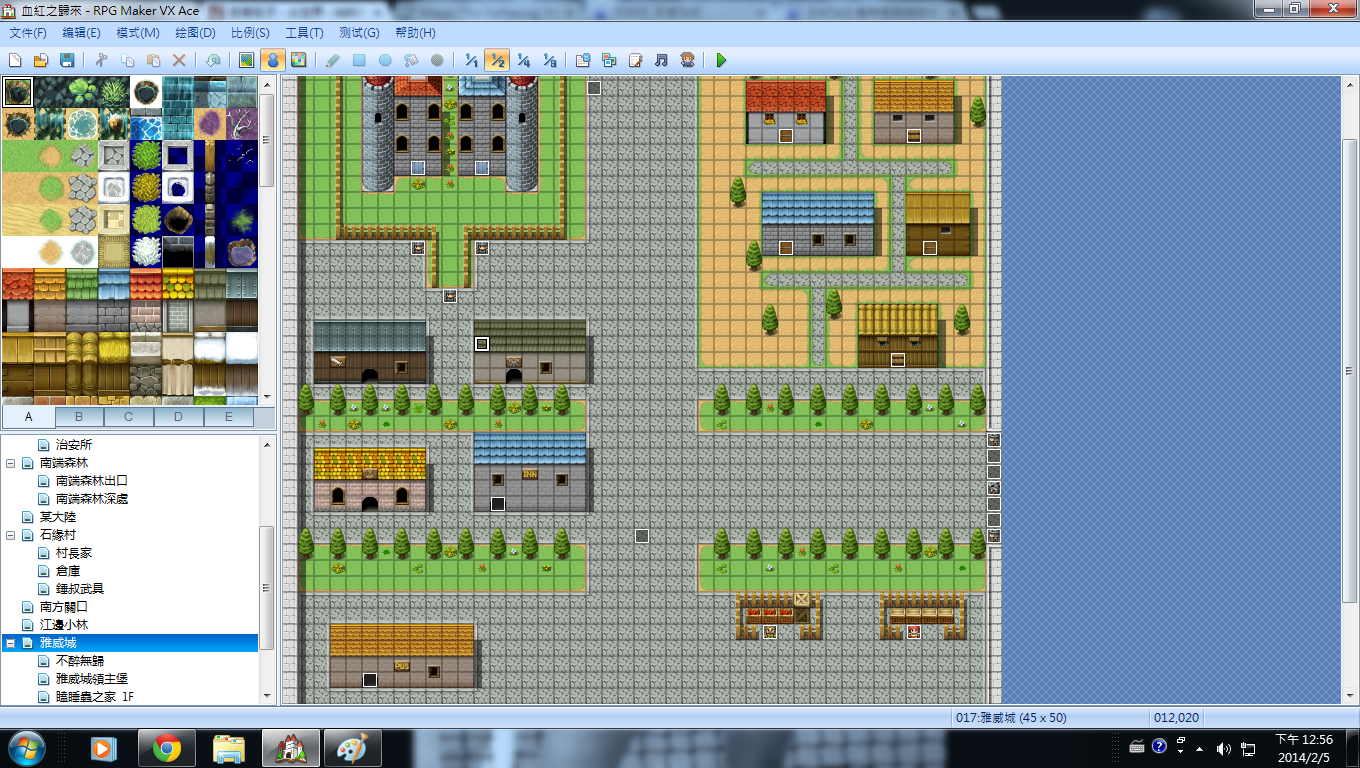Toggle the Event mode button
Image resolution: width=1360 pixels, height=768 pixels.
(272, 60)
